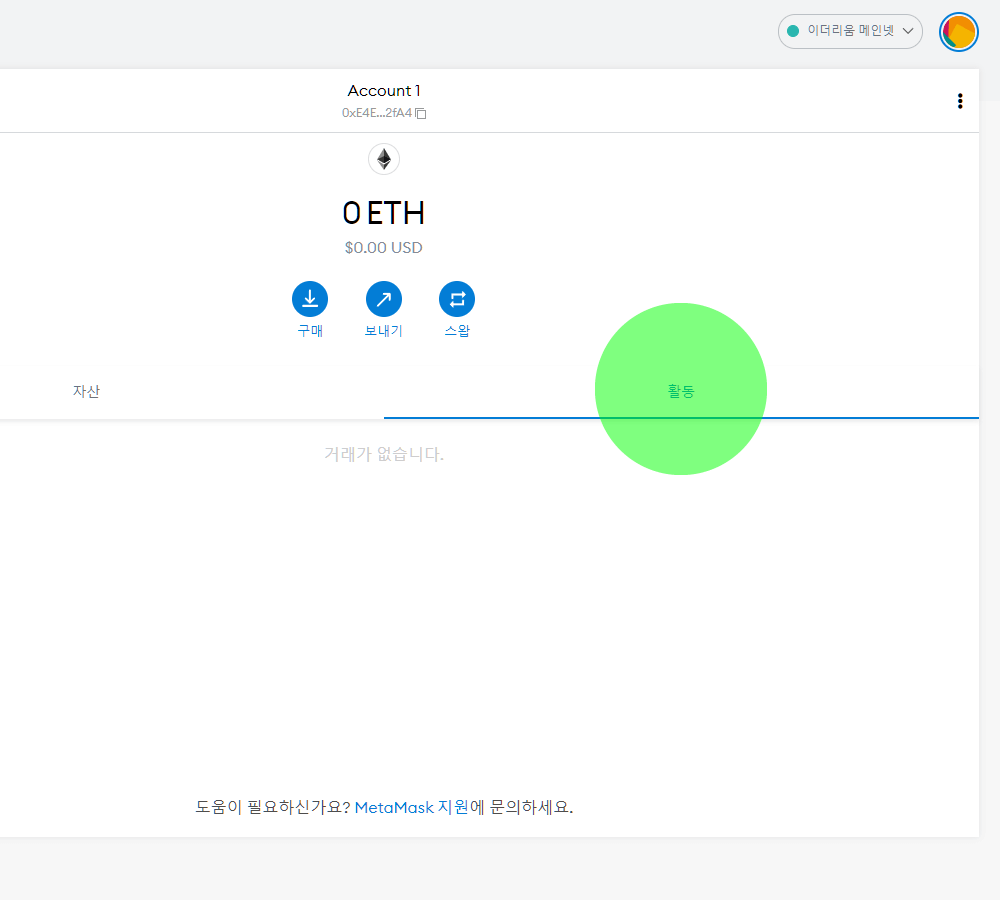The image size is (1000, 900).
Task: Click the teal network status dot
Action: 795,31
